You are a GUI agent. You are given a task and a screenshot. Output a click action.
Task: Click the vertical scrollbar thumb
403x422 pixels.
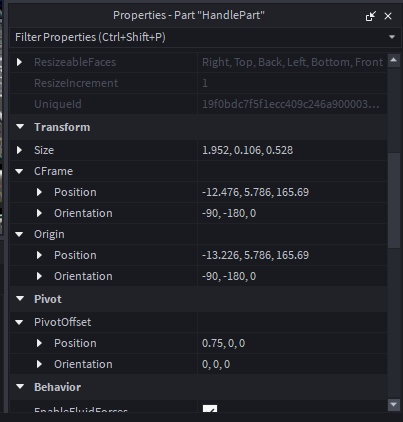[x=394, y=200]
